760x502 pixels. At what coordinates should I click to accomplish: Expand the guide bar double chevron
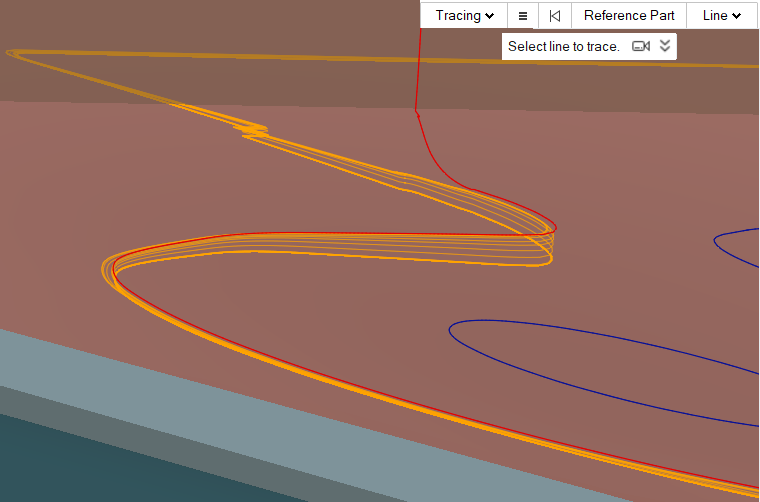pyautogui.click(x=665, y=46)
